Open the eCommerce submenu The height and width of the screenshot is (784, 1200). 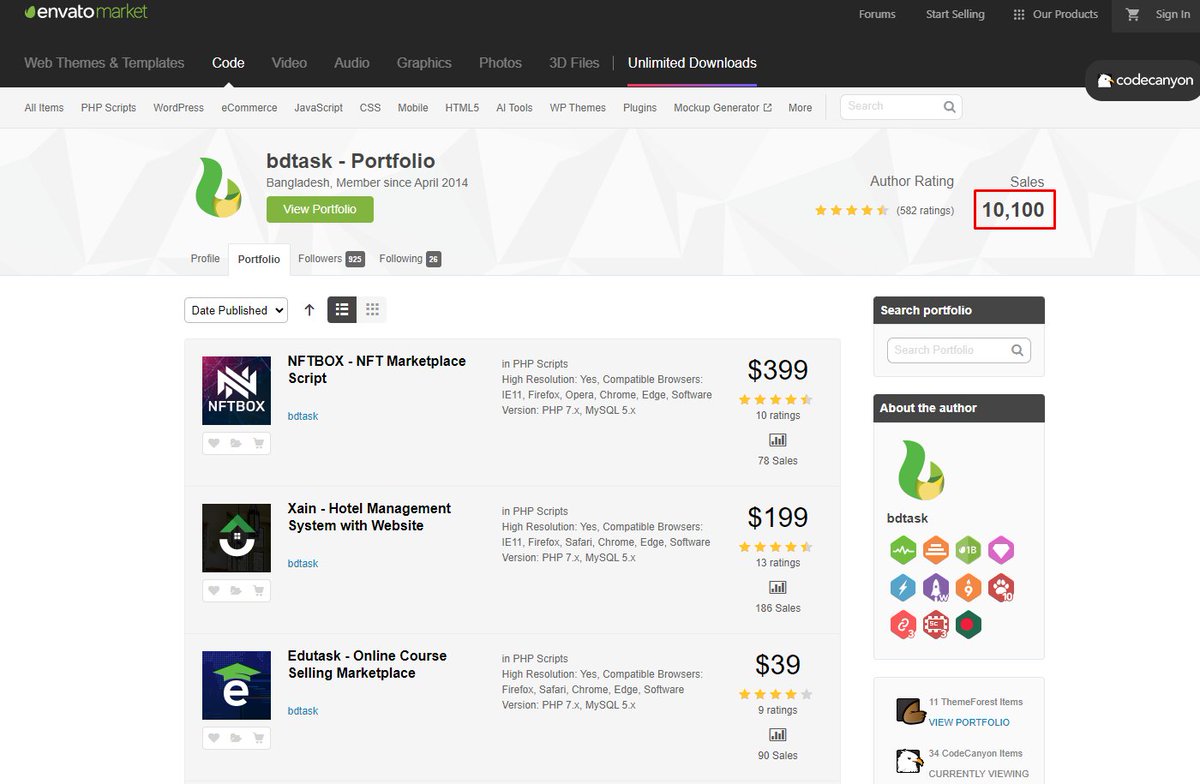(249, 107)
